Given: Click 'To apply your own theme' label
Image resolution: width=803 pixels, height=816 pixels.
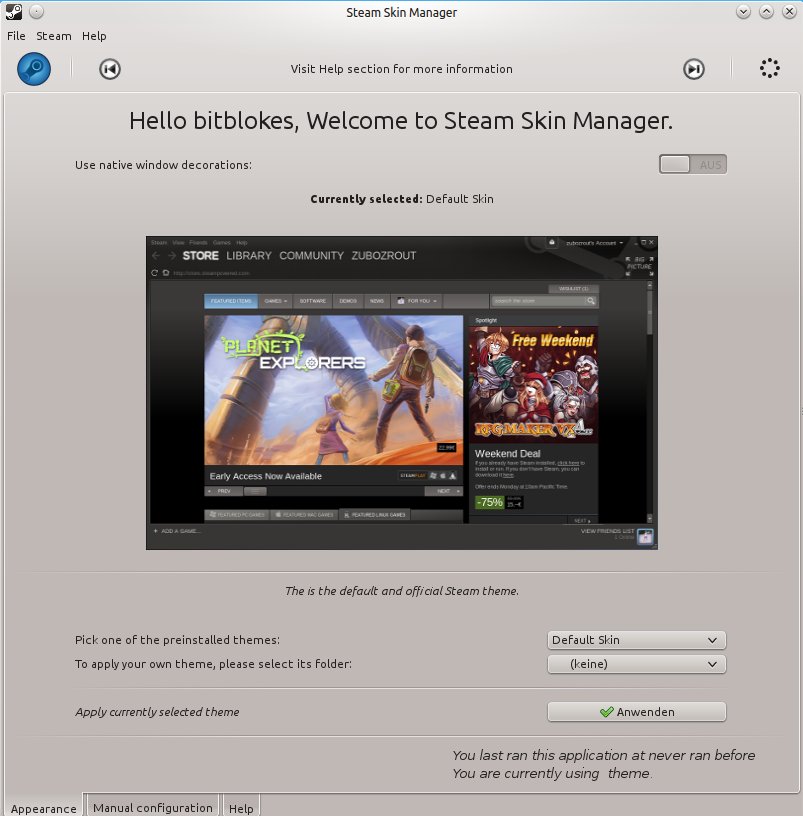Looking at the screenshot, I should click(x=213, y=664).
